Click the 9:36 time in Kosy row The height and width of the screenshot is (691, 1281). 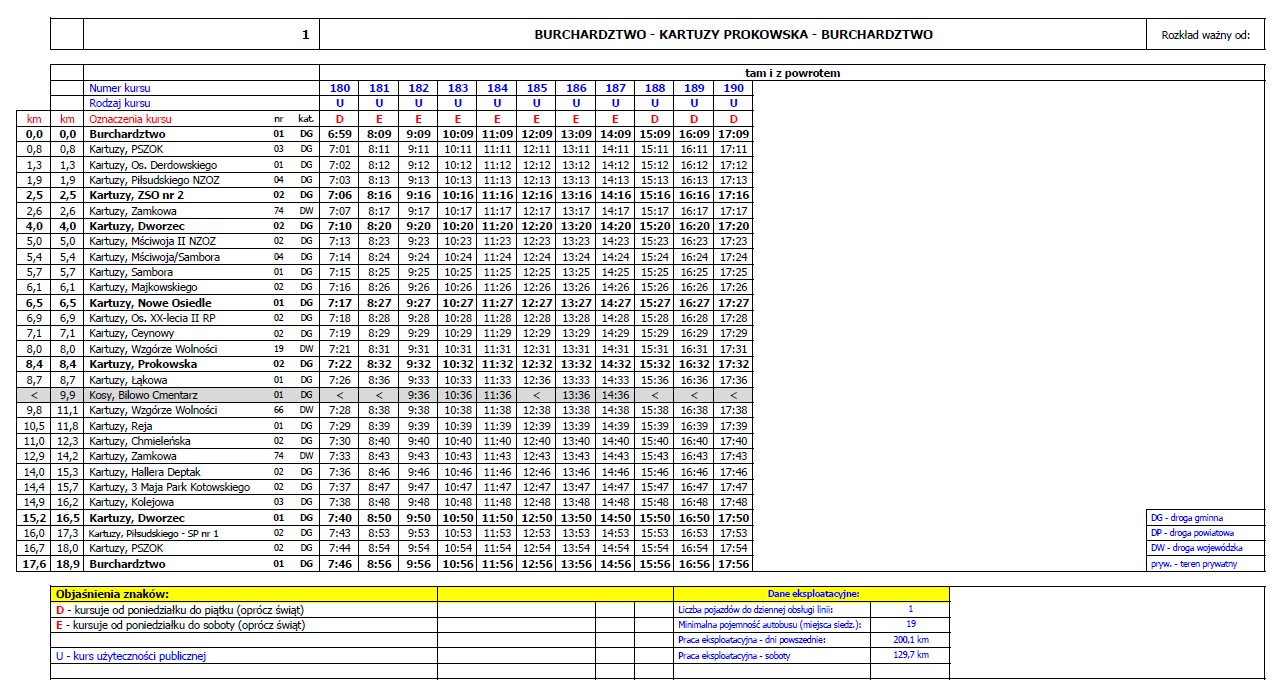point(419,395)
